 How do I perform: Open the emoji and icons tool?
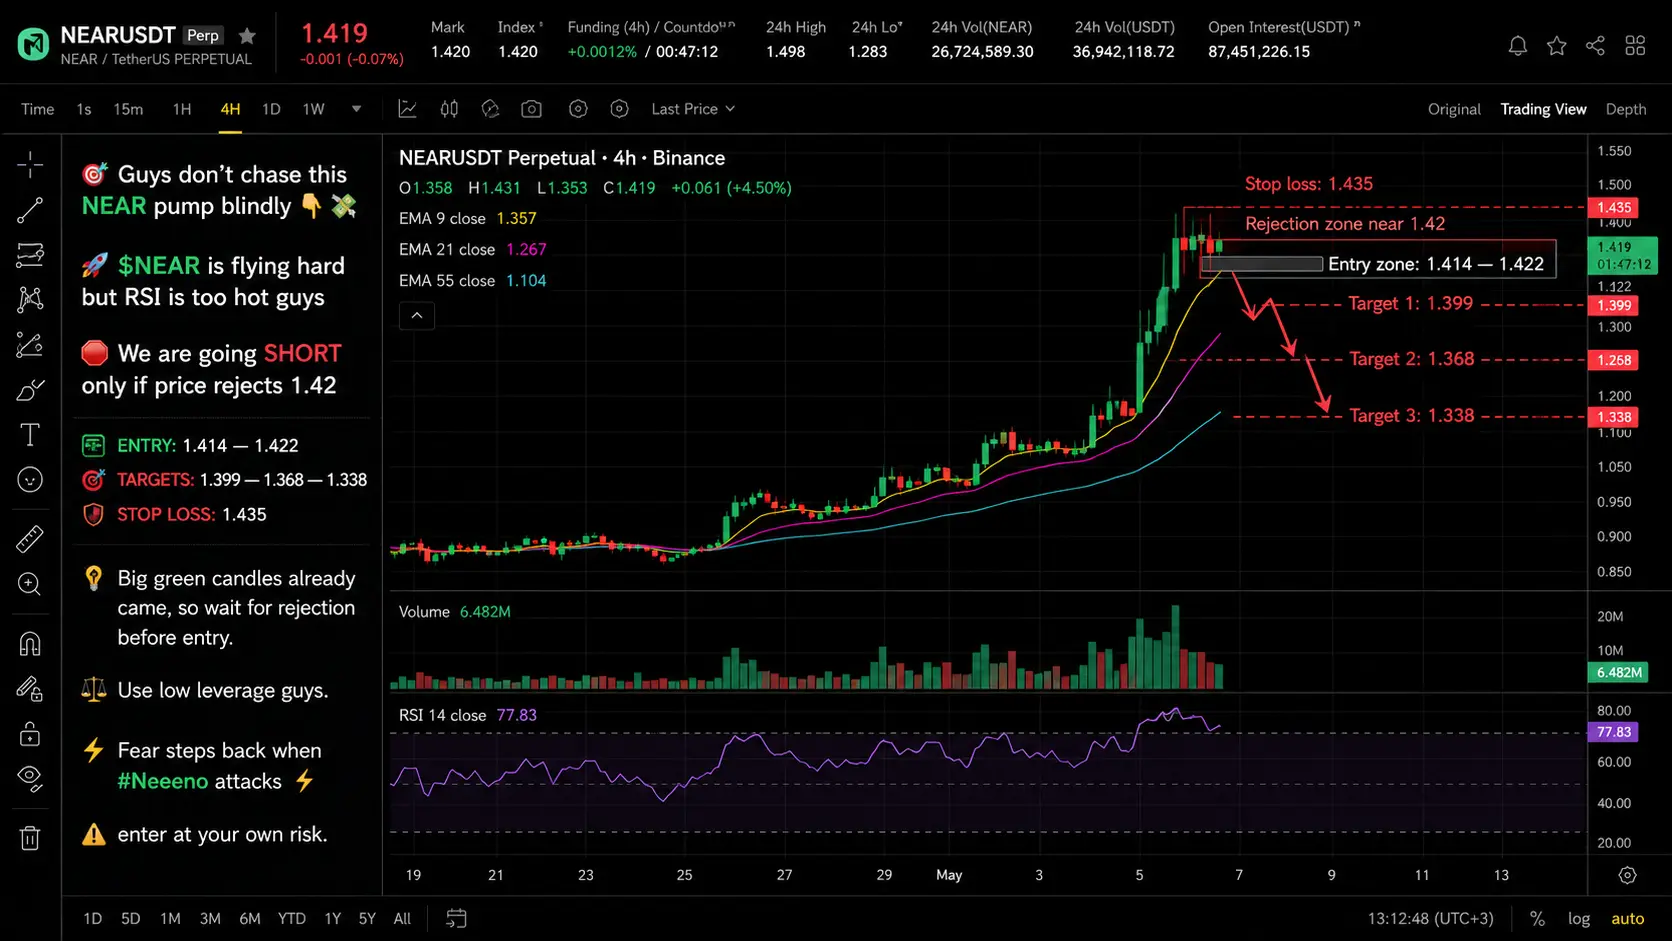tap(30, 480)
